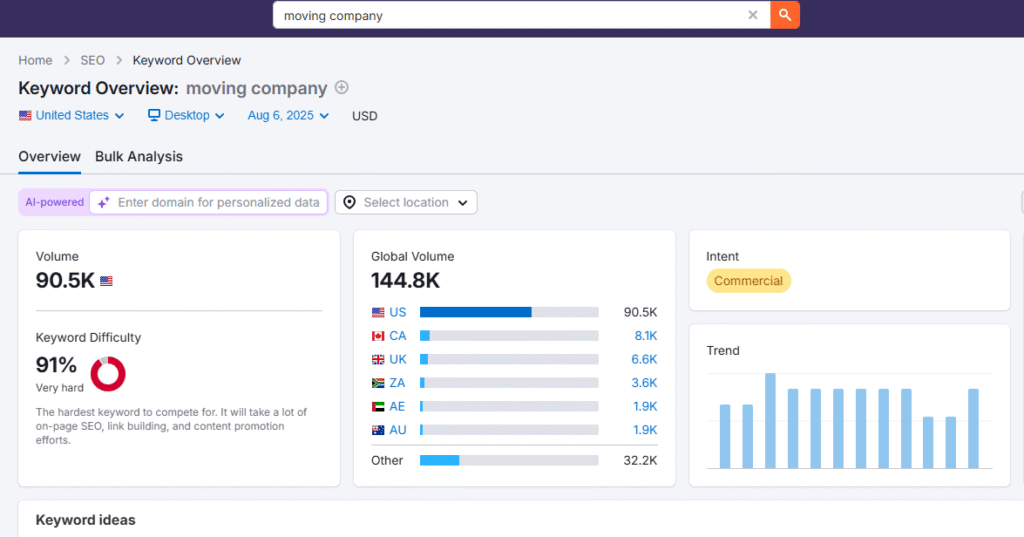Open the Desktop device dropdown
This screenshot has width=1024, height=537.
pos(187,116)
